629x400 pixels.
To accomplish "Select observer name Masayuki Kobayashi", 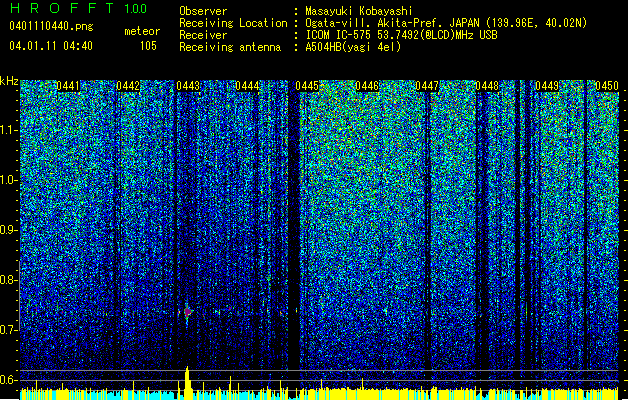I will click(x=359, y=11).
